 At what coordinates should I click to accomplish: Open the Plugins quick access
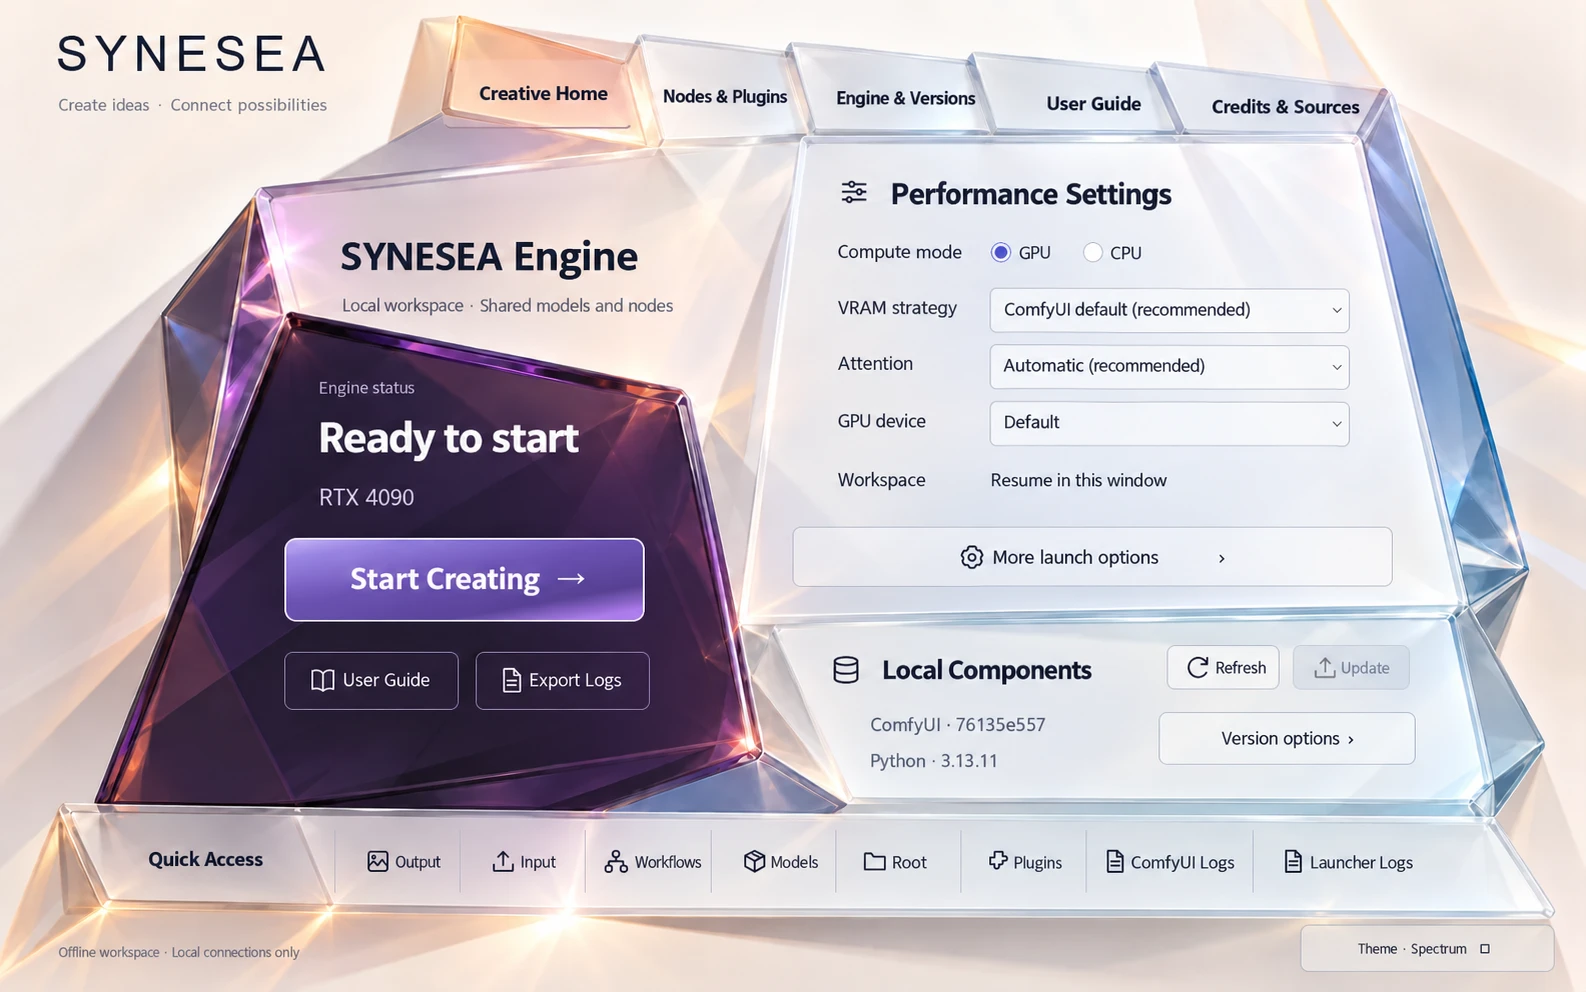click(x=1025, y=861)
